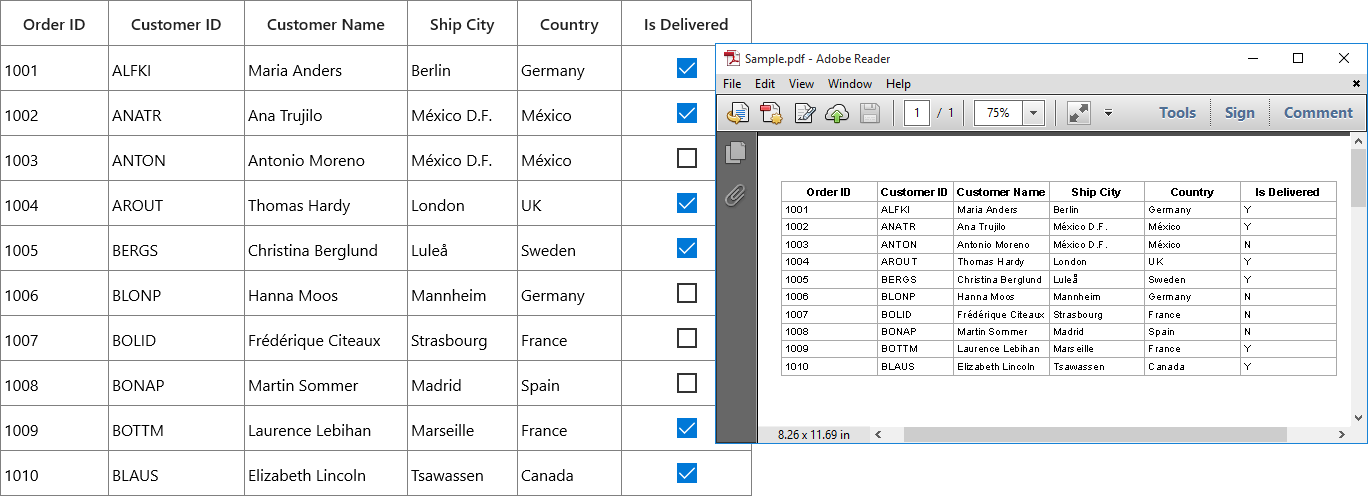1368x496 pixels.
Task: Uncheck Is Delivered for order 1001
Action: tap(687, 68)
